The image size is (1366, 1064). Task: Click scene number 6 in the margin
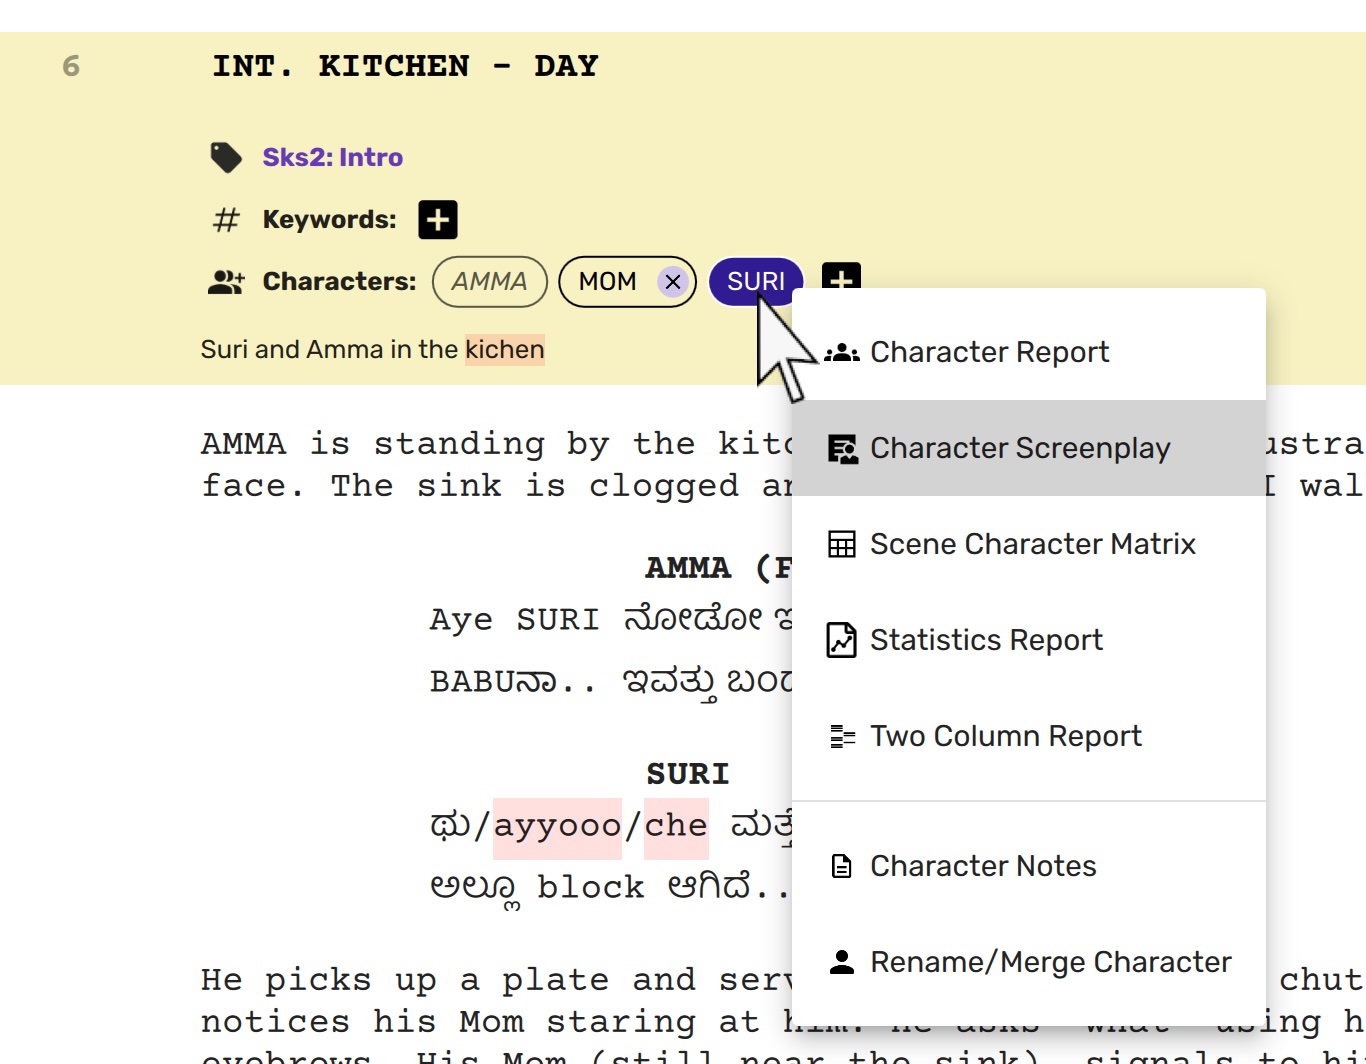click(x=71, y=66)
